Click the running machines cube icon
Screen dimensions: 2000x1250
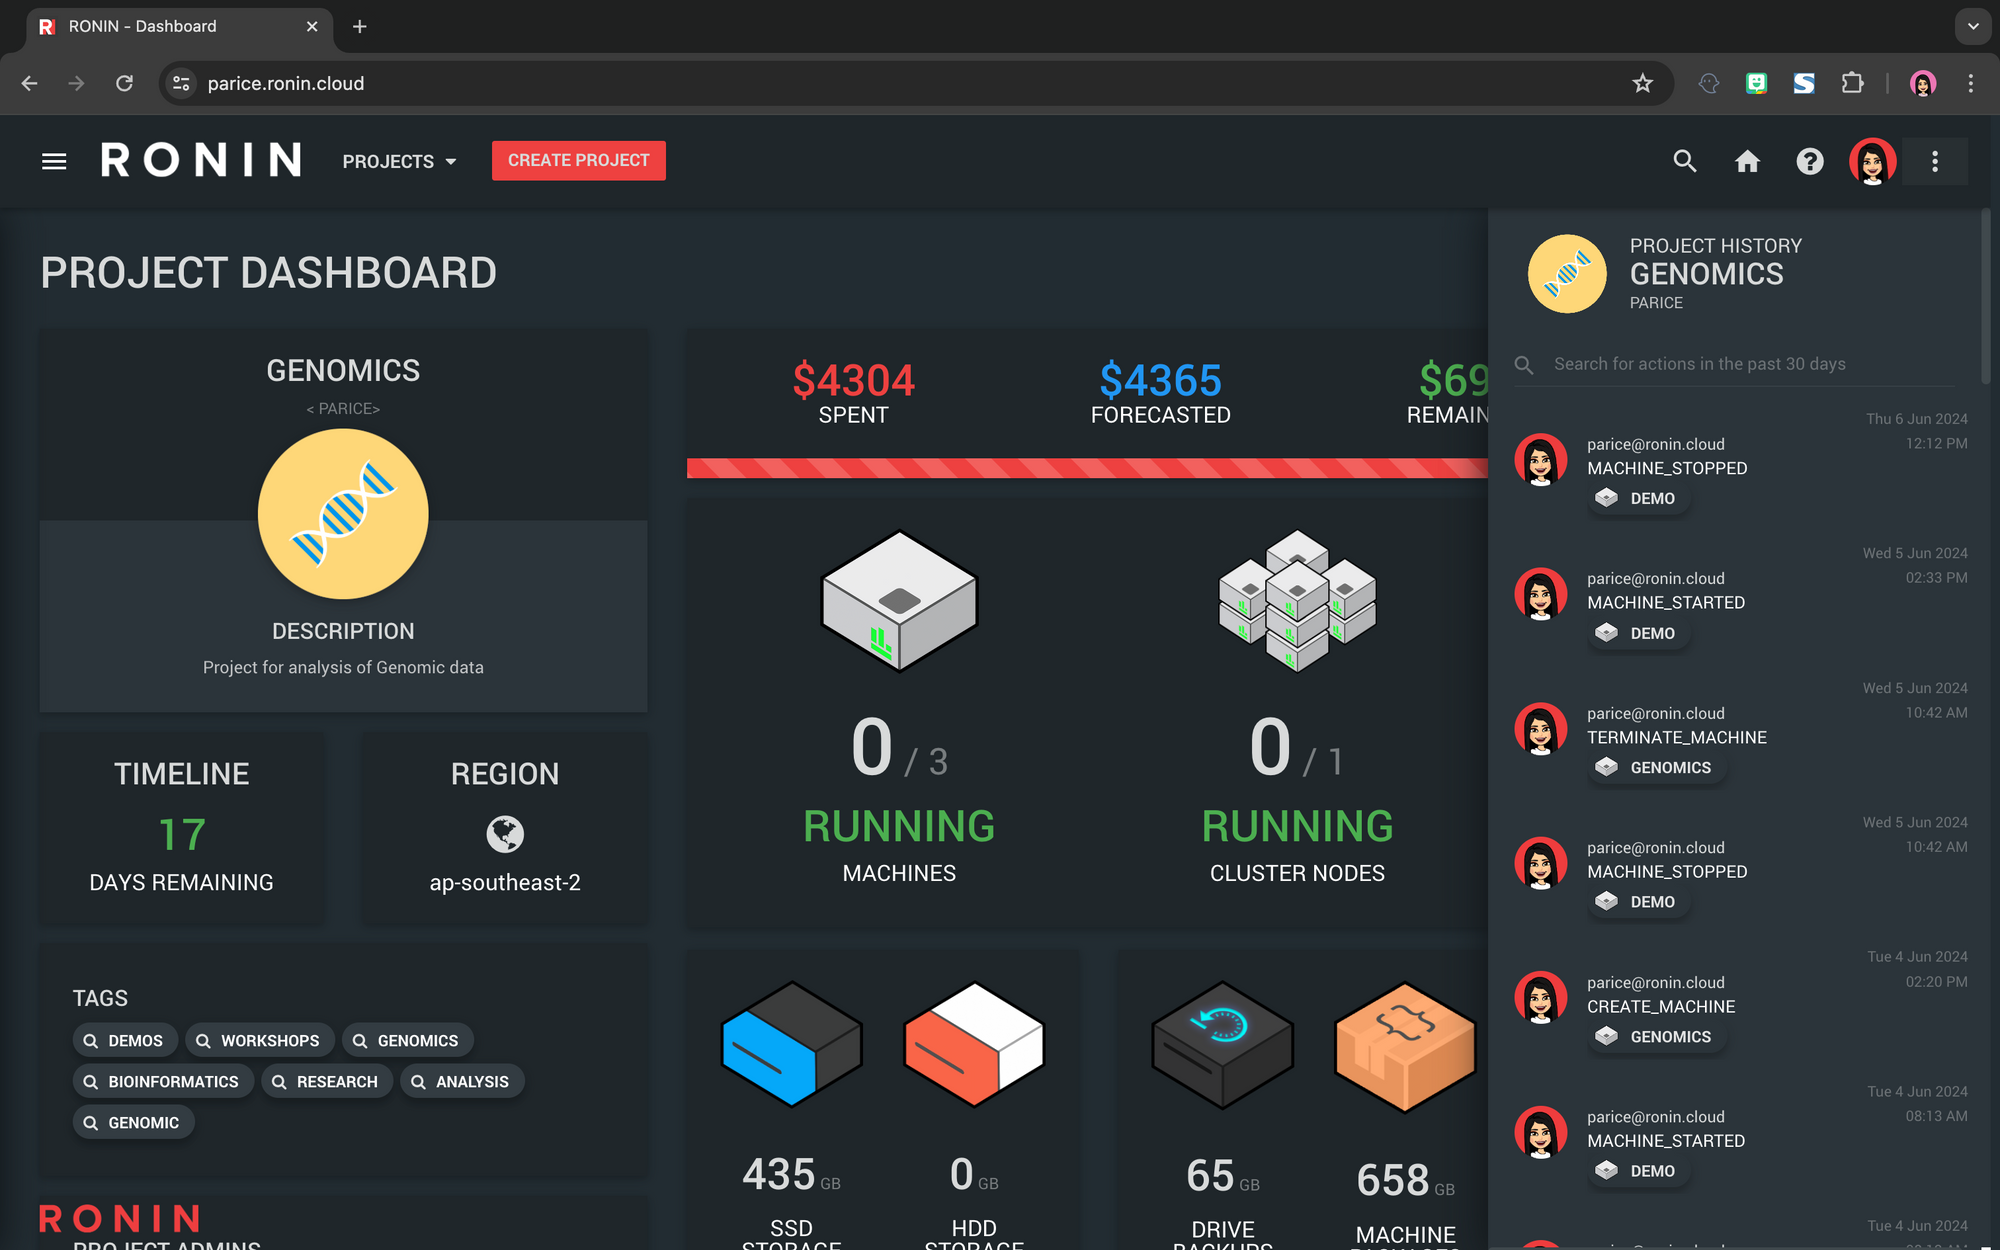(899, 601)
